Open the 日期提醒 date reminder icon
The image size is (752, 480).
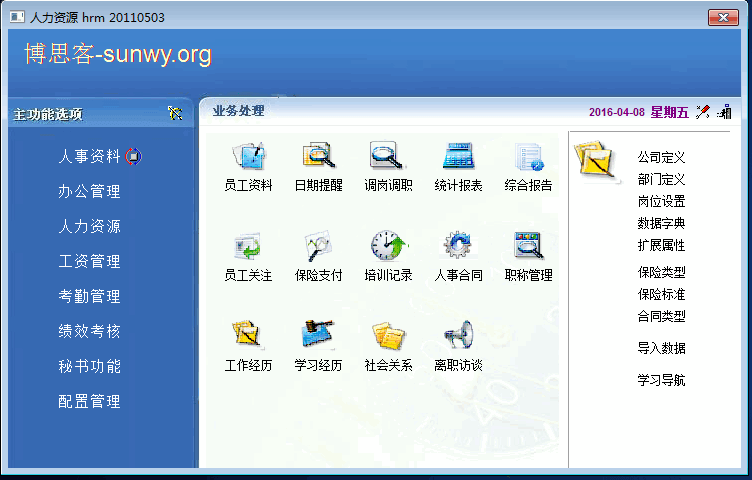(318, 158)
